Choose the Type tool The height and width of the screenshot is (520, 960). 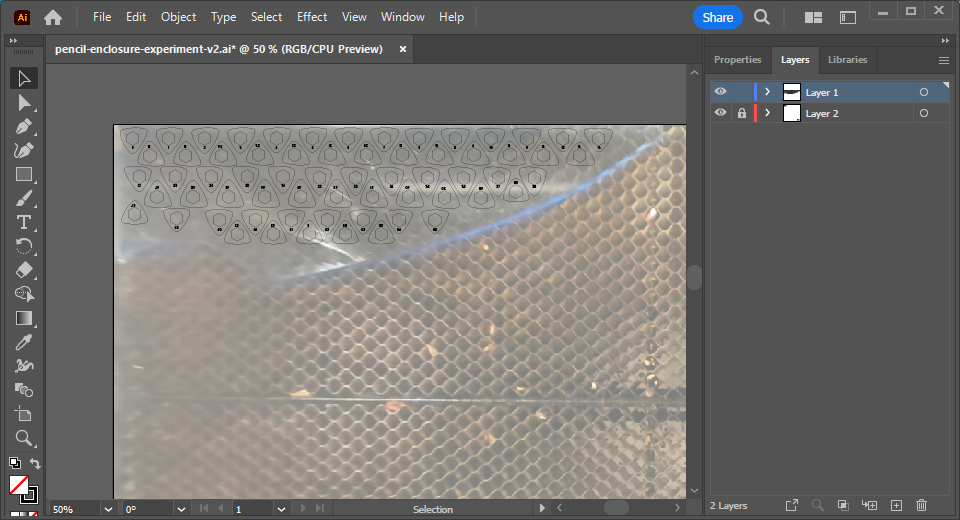pos(25,222)
